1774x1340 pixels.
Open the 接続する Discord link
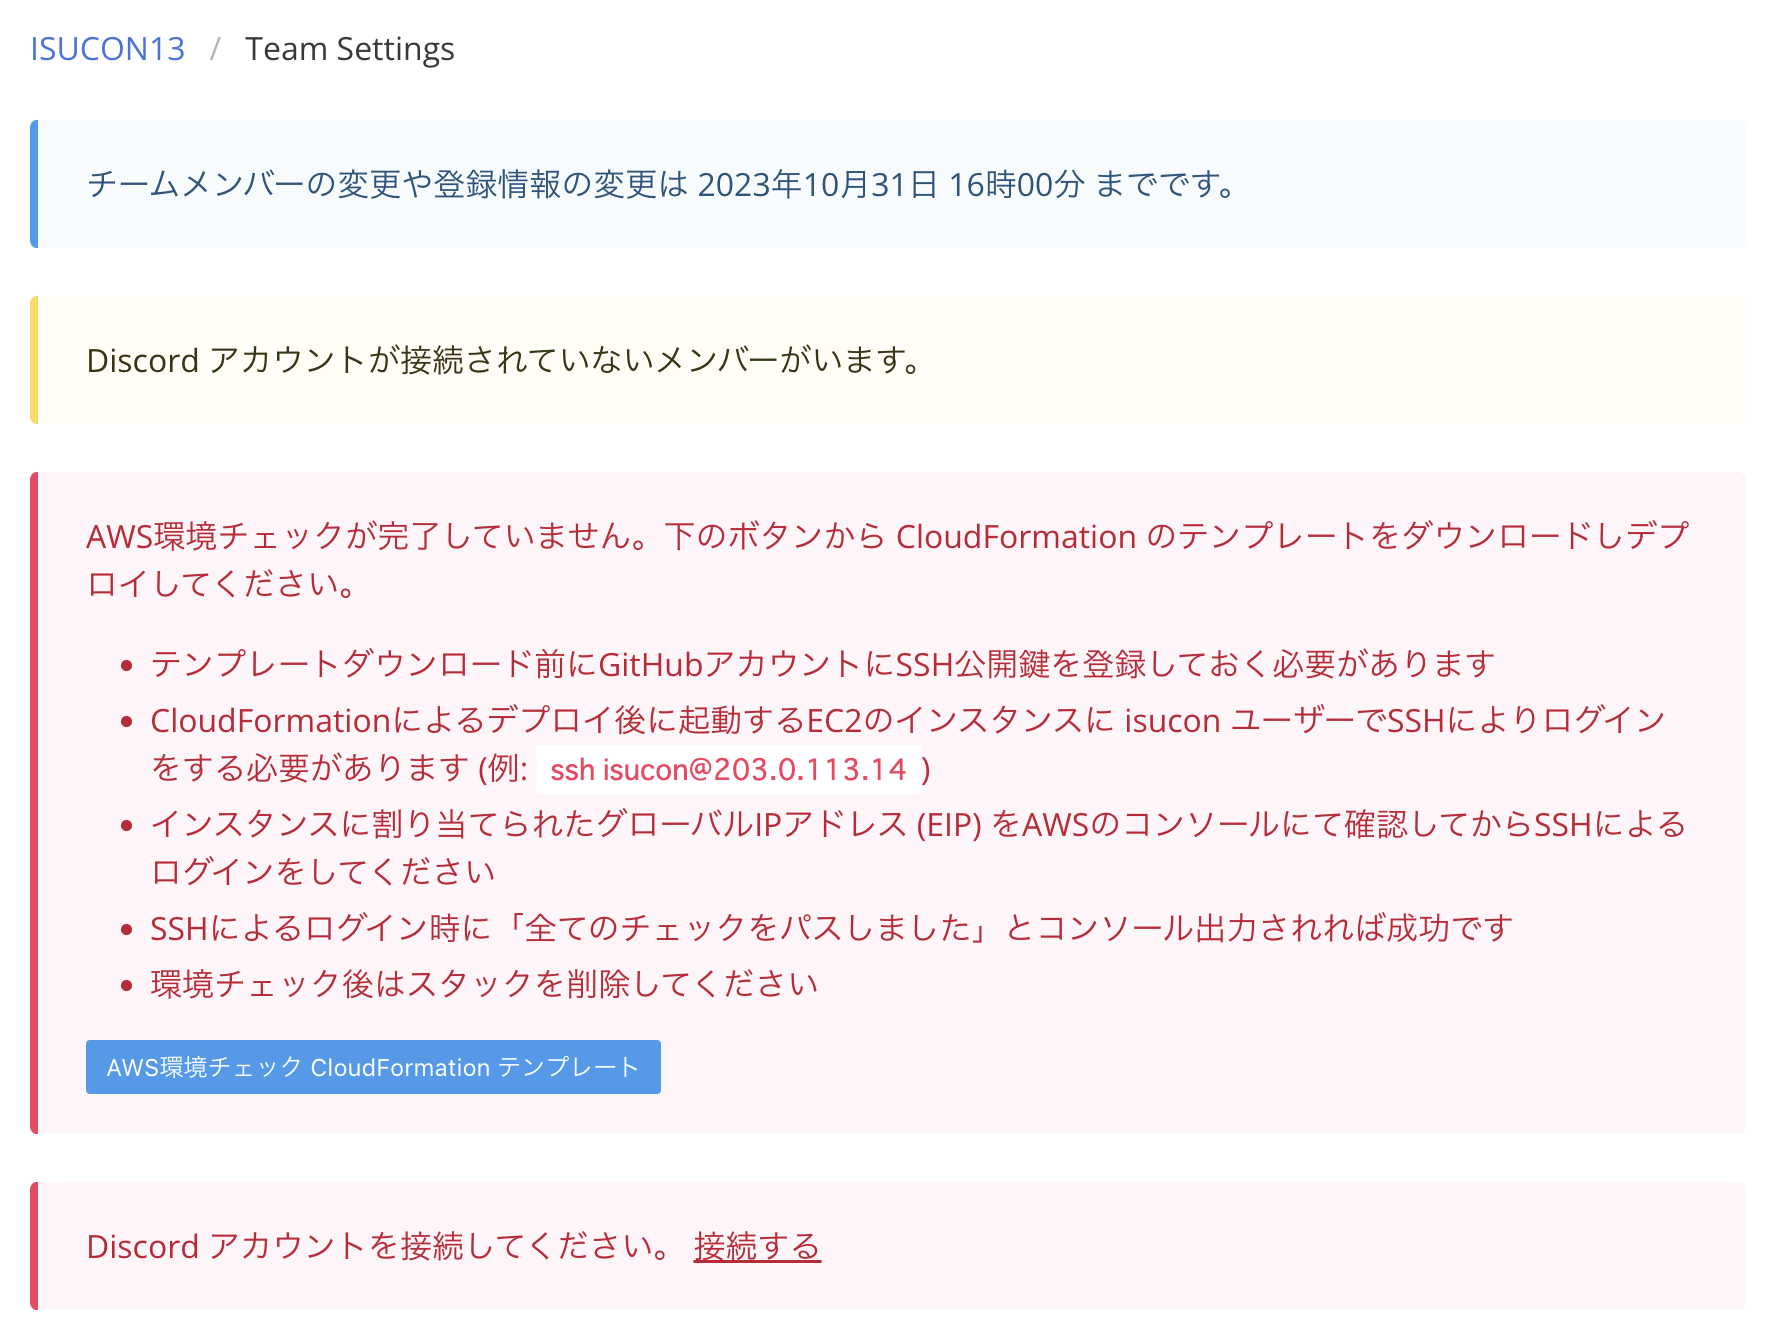[756, 1246]
